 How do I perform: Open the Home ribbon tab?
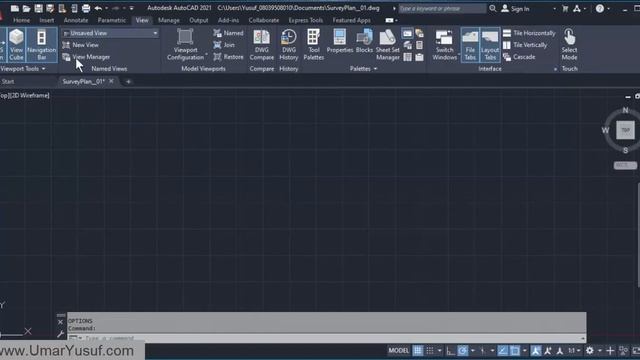pyautogui.click(x=21, y=20)
